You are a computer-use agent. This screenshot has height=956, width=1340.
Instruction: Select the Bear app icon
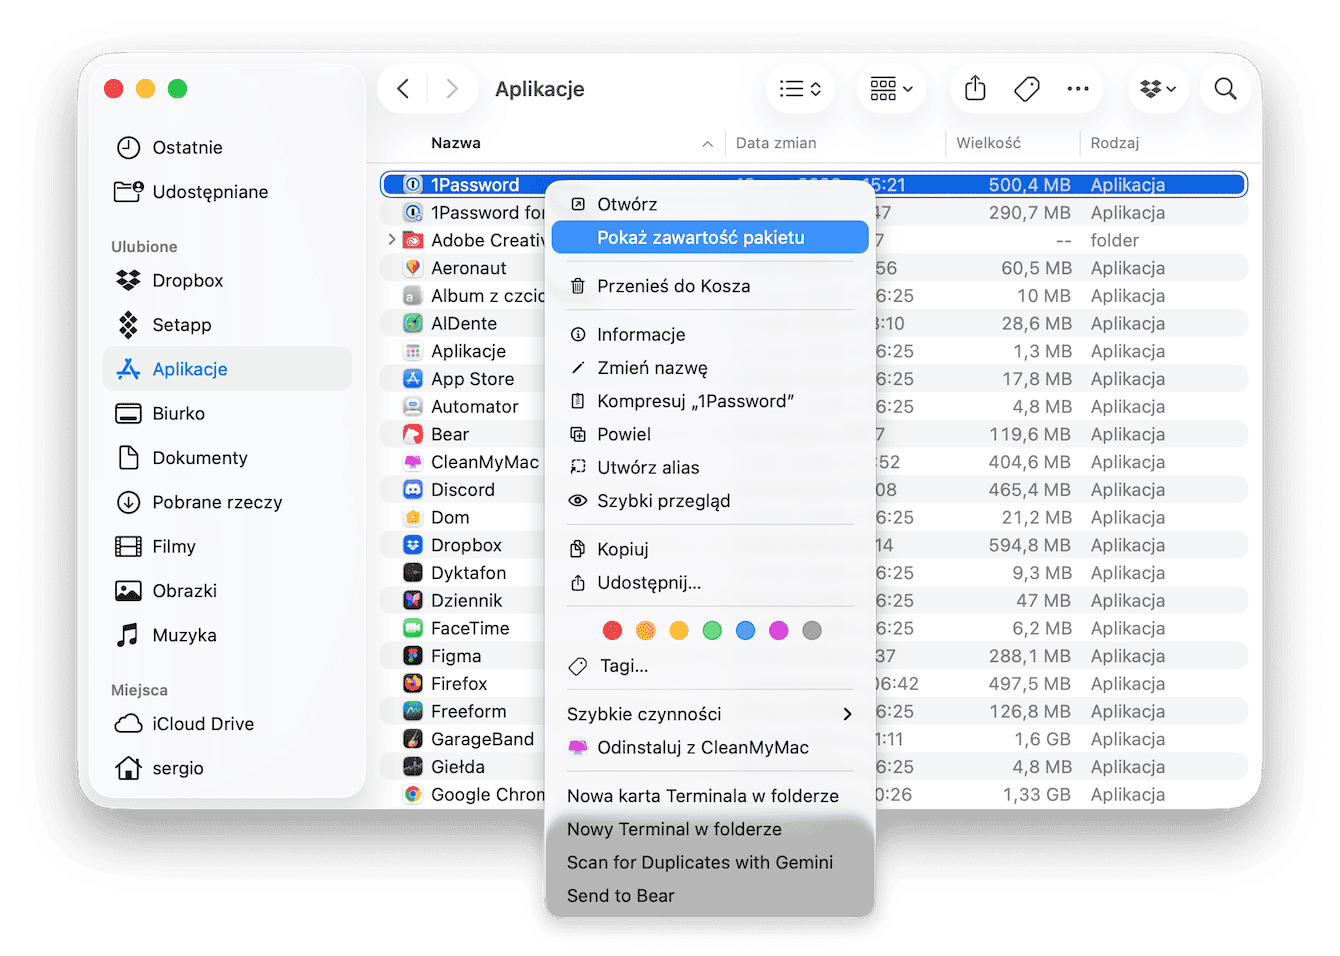413,434
